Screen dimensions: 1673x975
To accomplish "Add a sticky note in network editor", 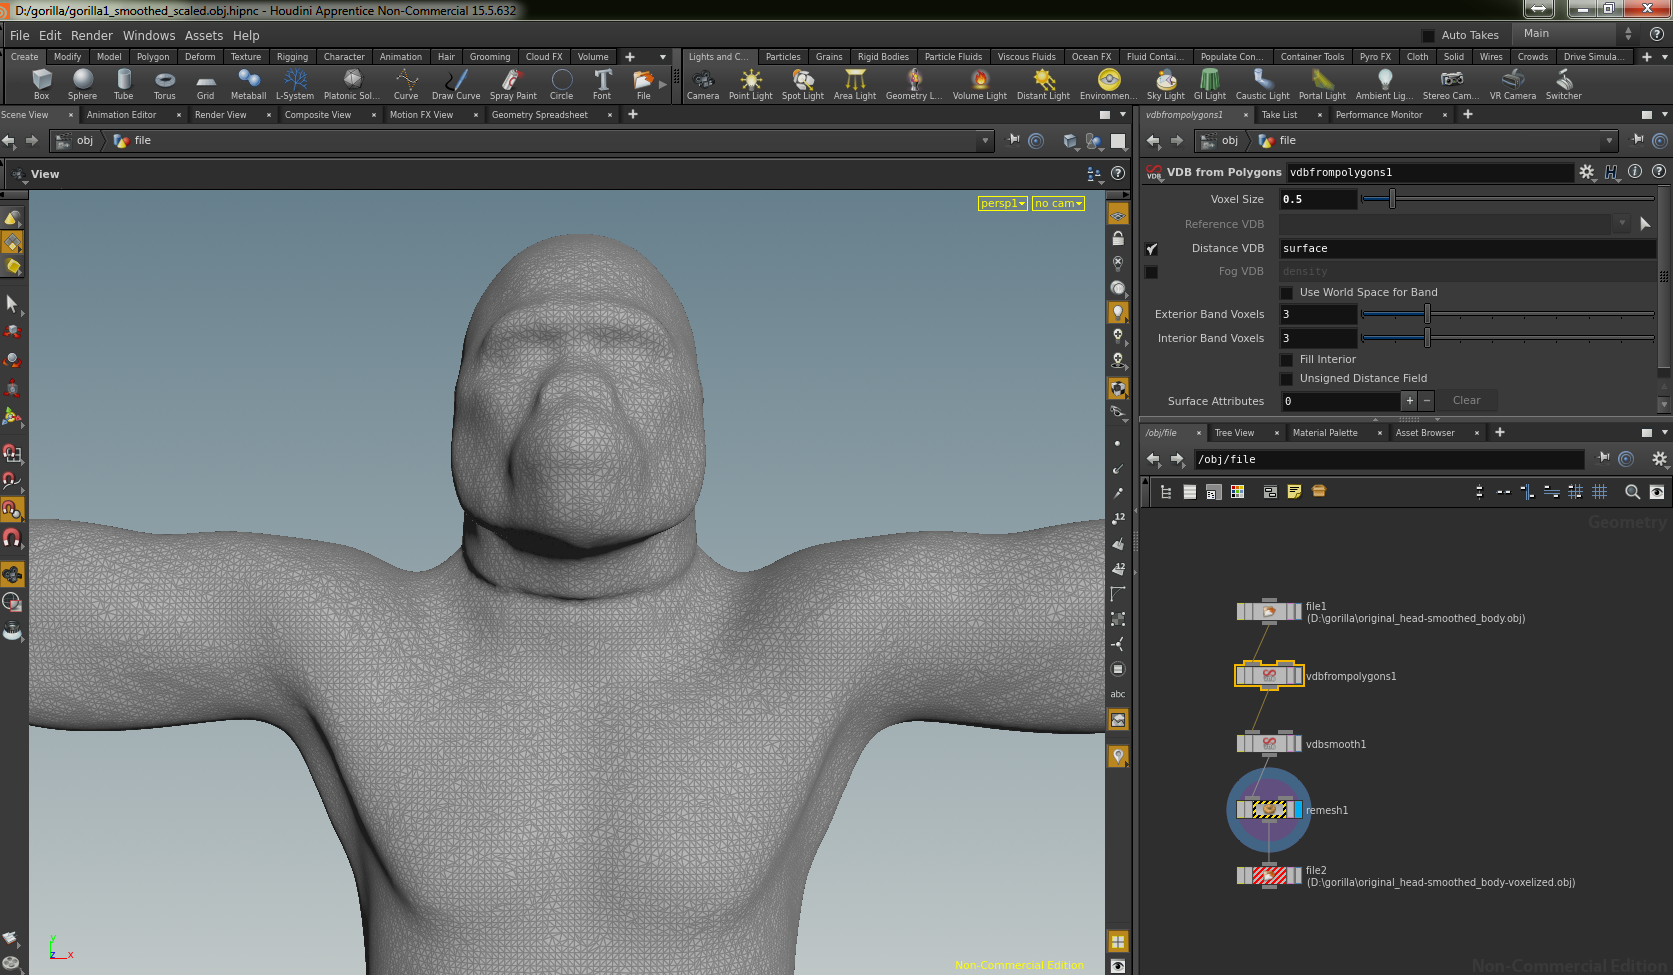I will point(1294,491).
